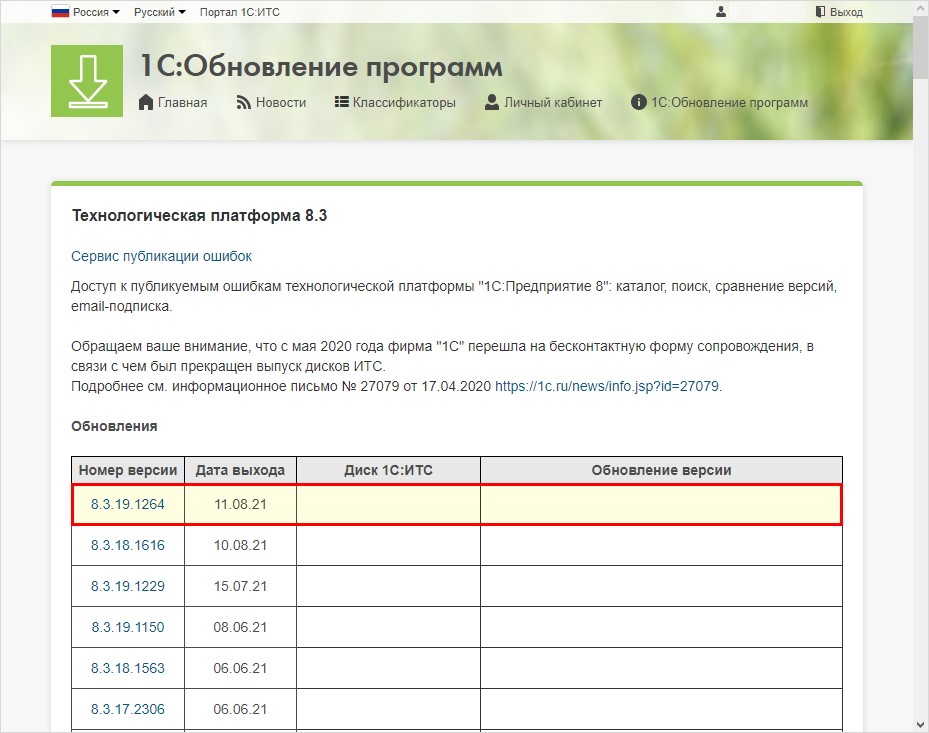This screenshot has height=733, width=929.
Task: Open the Россия country dropdown
Action: pyautogui.click(x=96, y=12)
